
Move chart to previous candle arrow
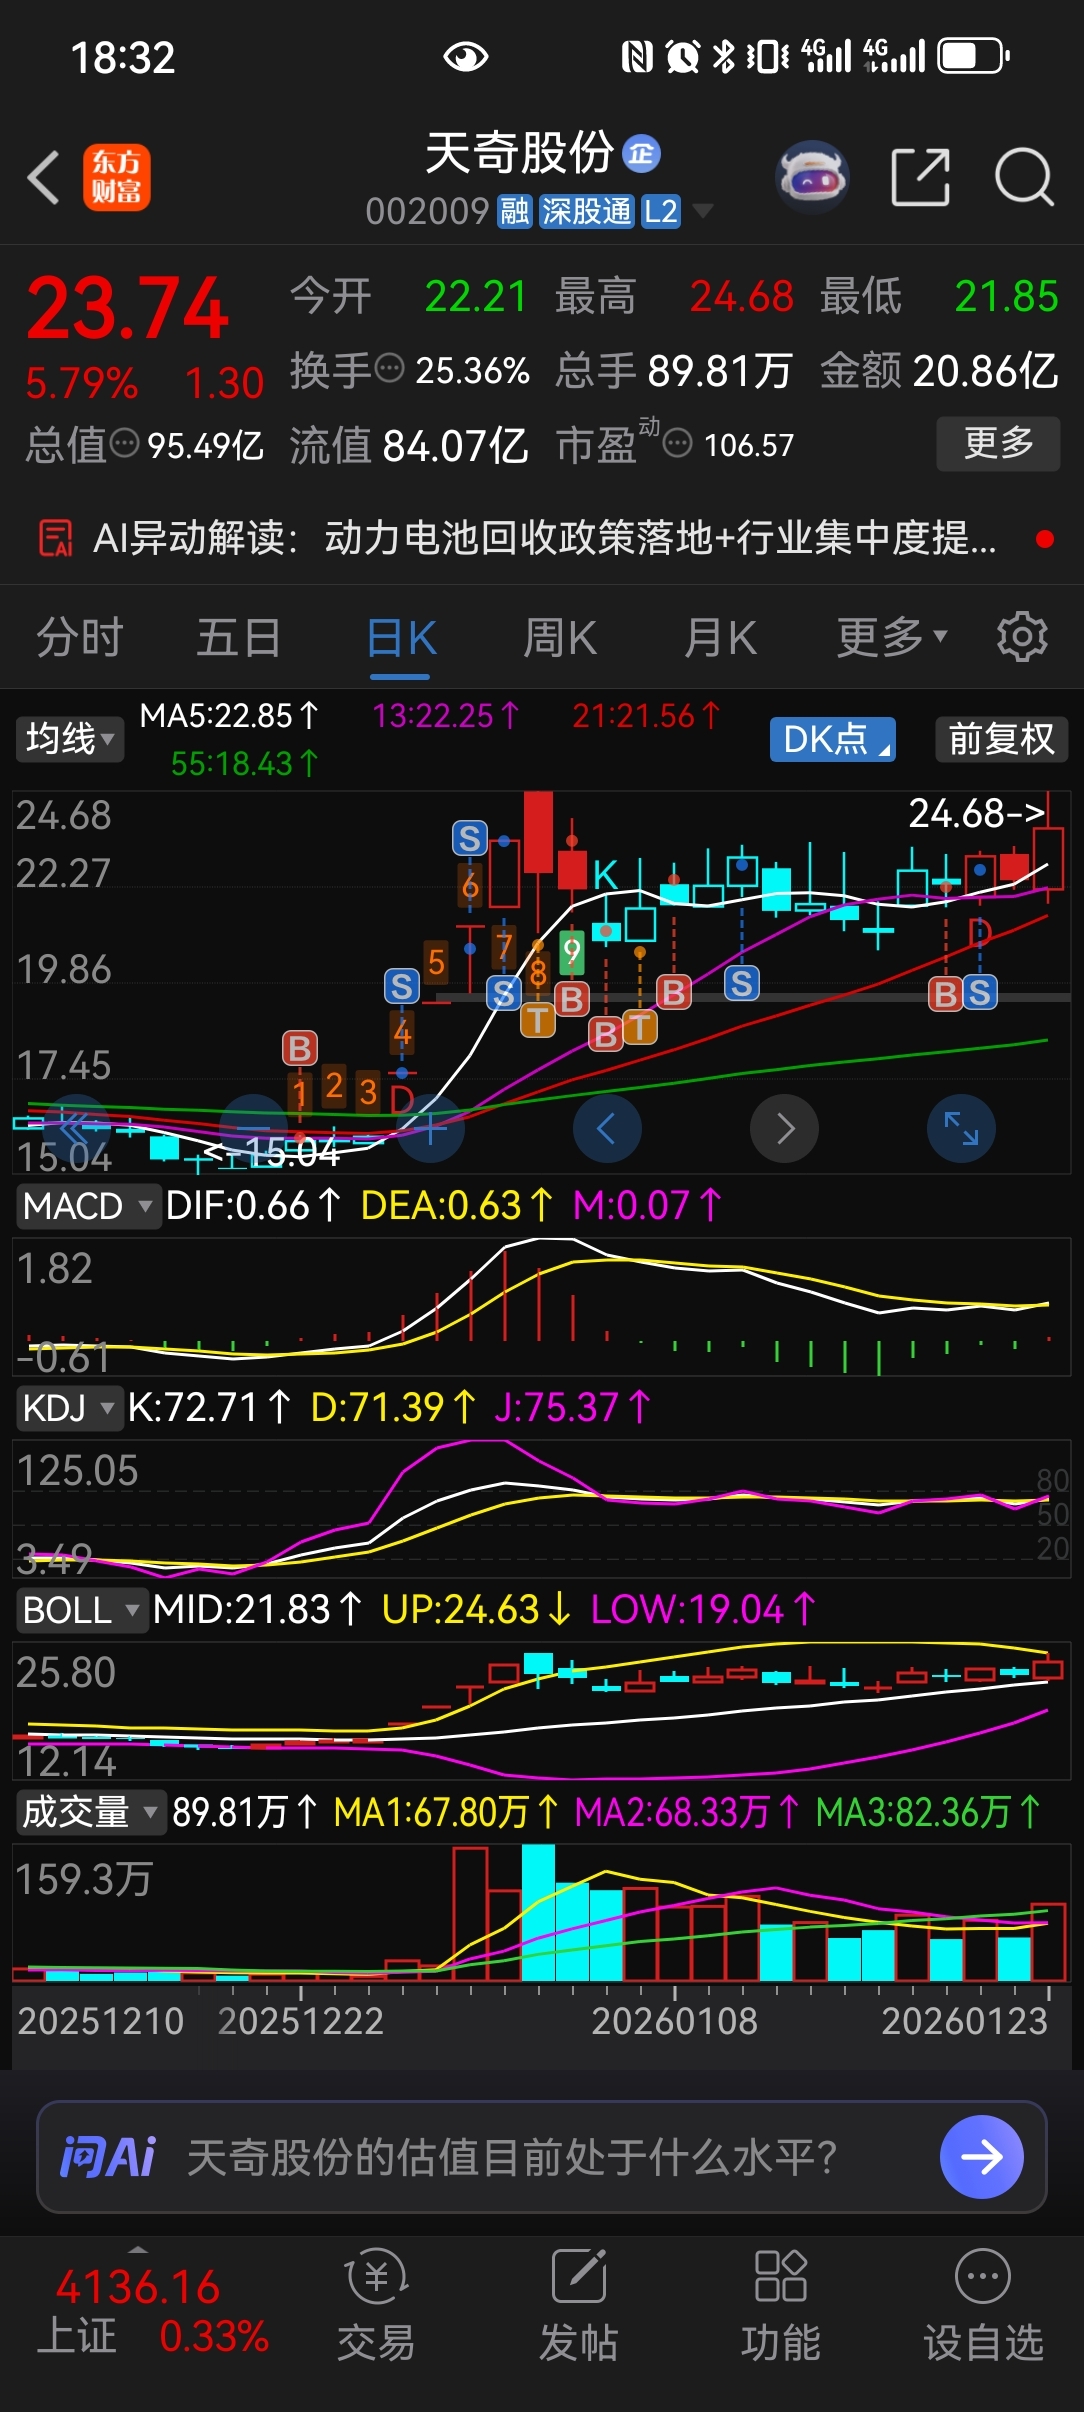(x=607, y=1128)
